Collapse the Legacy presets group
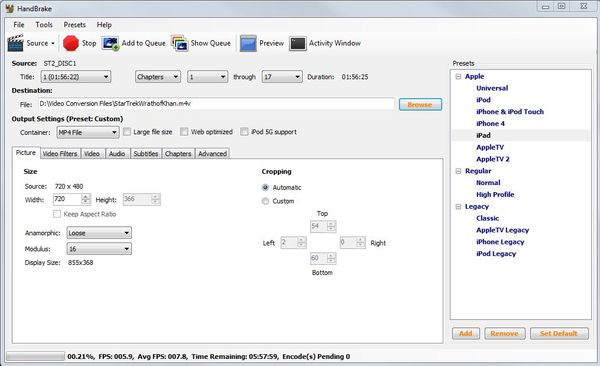Image resolution: width=600 pixels, height=366 pixels. click(458, 207)
